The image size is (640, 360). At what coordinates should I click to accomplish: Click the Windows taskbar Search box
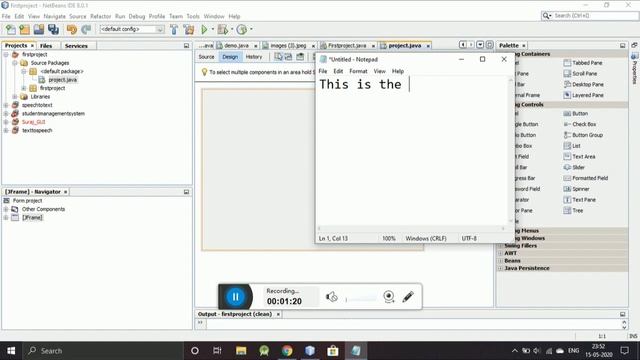(x=102, y=351)
